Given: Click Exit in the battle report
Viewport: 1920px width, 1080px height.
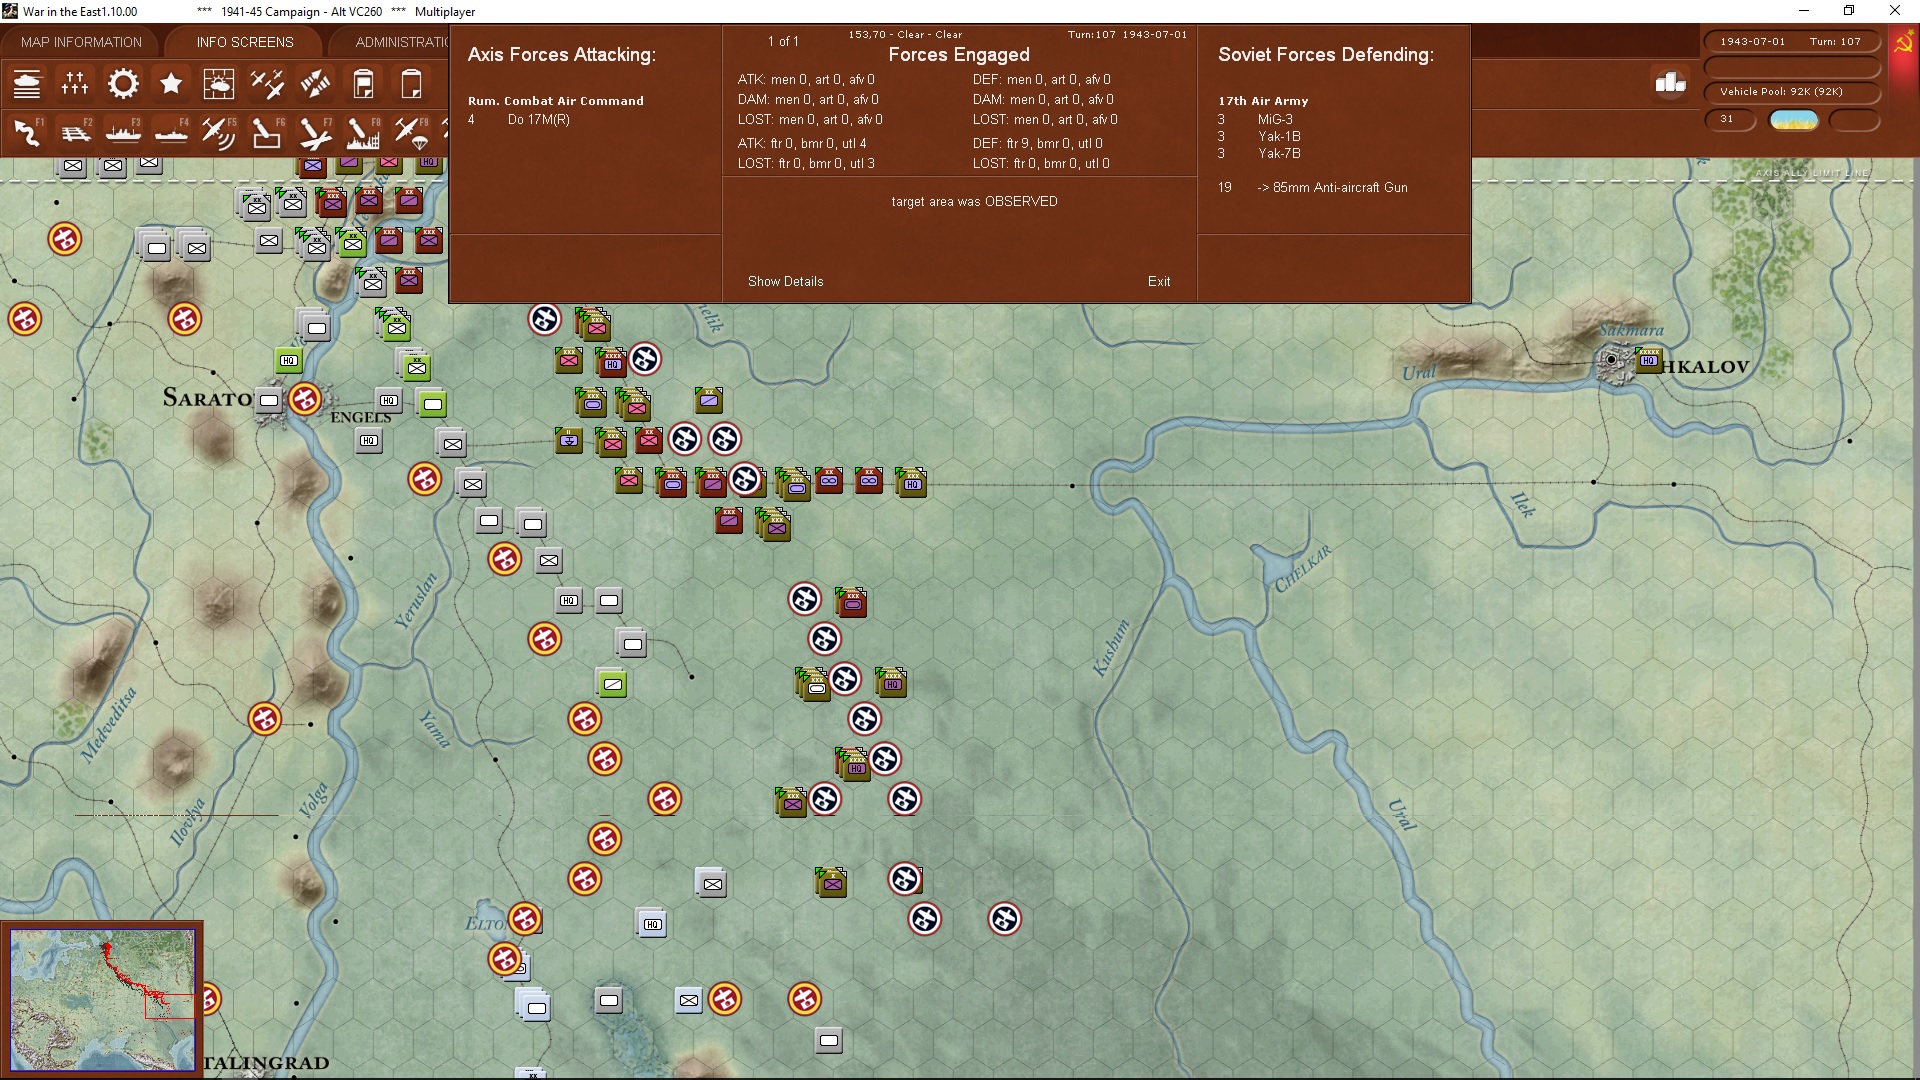Looking at the screenshot, I should 1158,281.
